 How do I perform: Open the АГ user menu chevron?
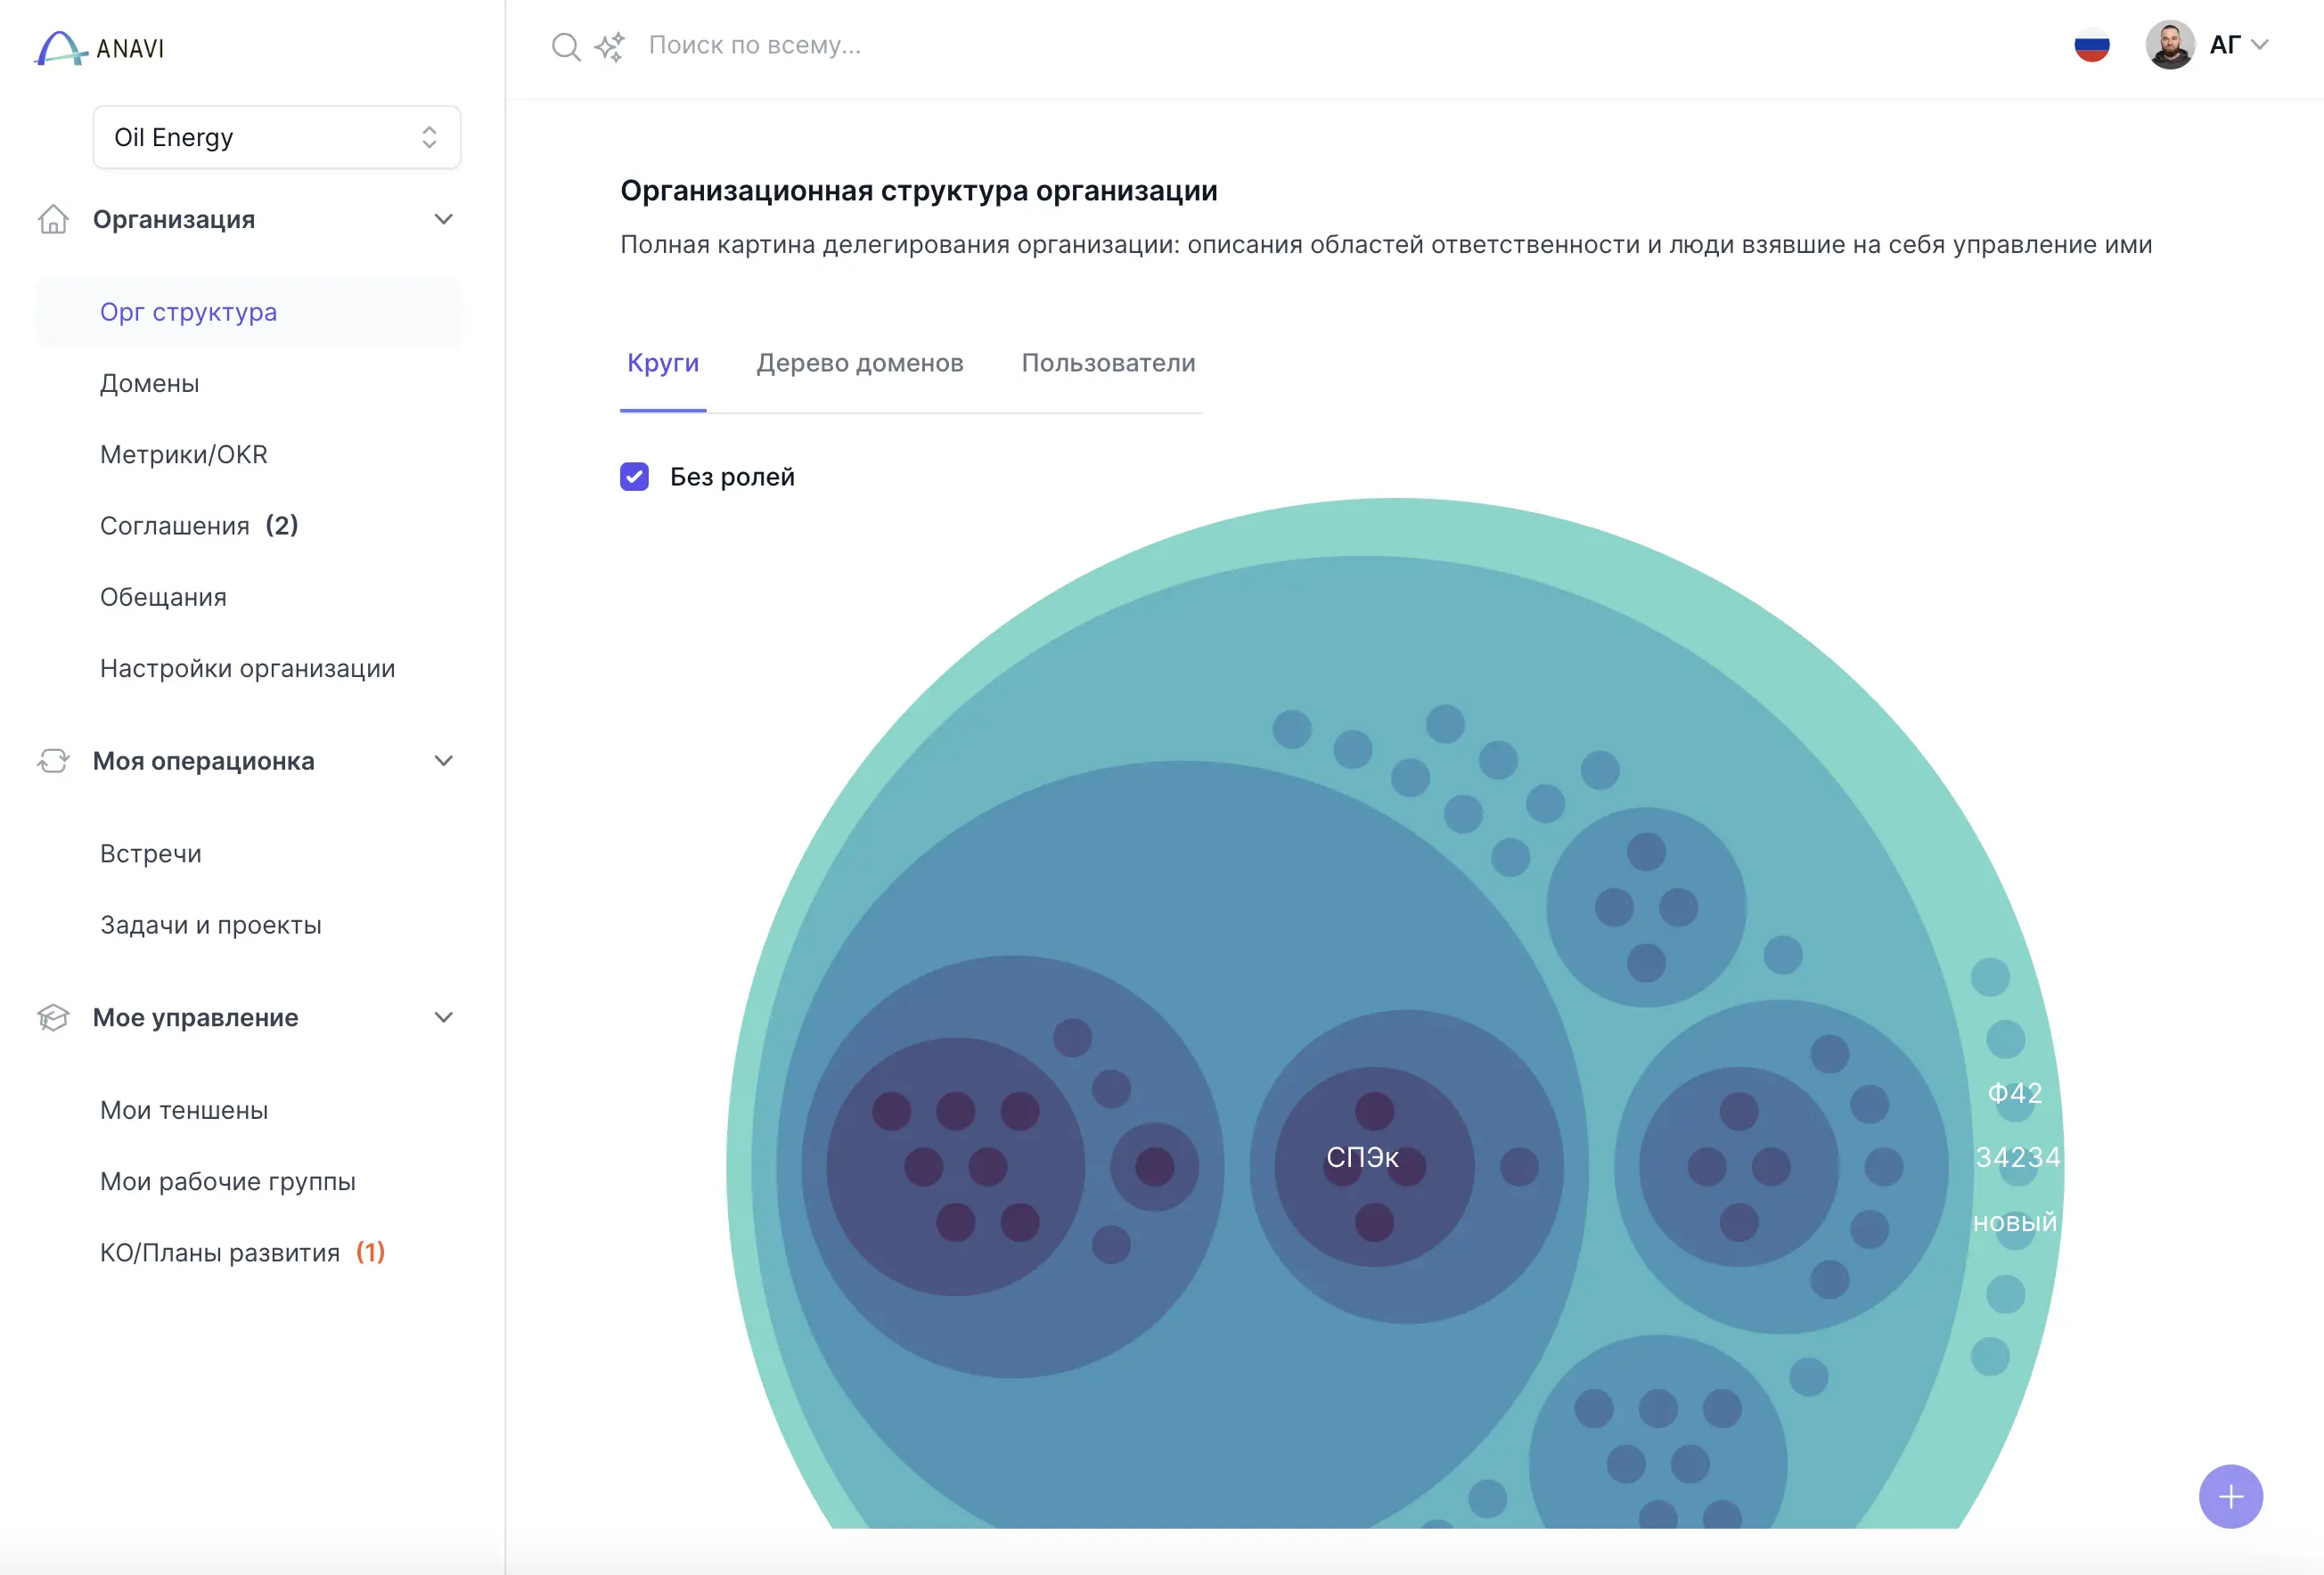click(x=2259, y=45)
